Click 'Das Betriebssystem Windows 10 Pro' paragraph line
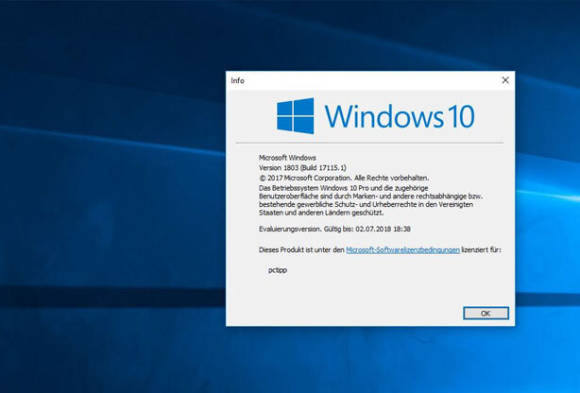This screenshot has width=580, height=393. (344, 188)
